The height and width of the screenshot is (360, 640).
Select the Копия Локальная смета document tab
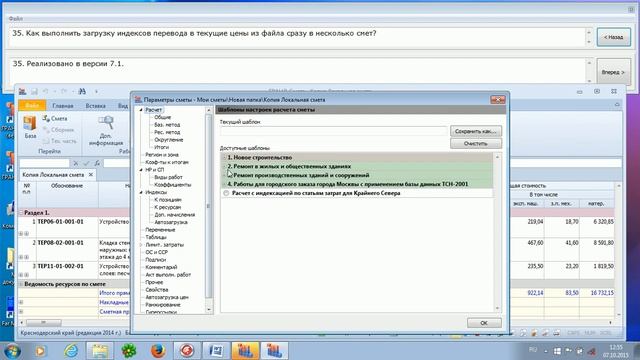[x=53, y=175]
